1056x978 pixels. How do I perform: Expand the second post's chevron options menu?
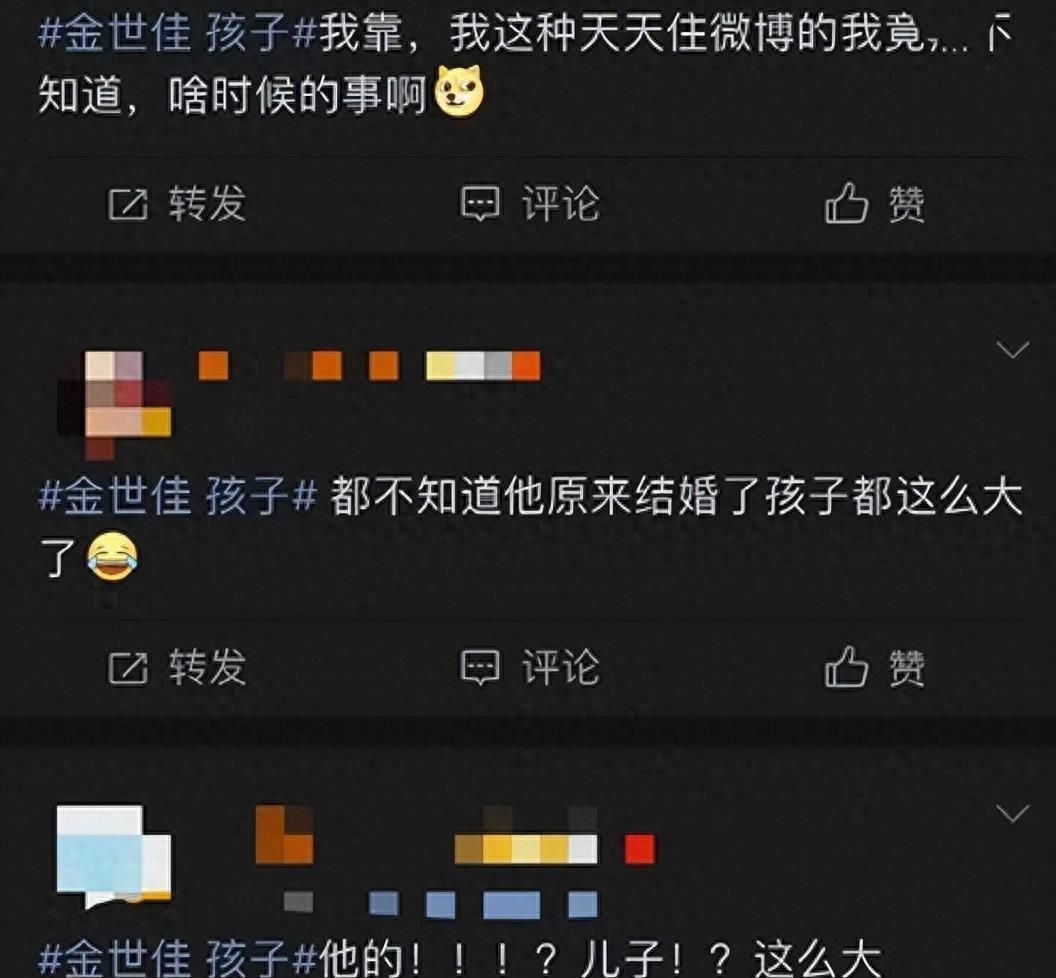click(x=1012, y=350)
